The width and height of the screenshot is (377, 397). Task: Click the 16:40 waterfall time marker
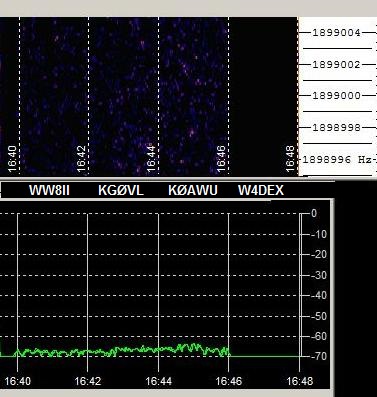click(x=12, y=159)
